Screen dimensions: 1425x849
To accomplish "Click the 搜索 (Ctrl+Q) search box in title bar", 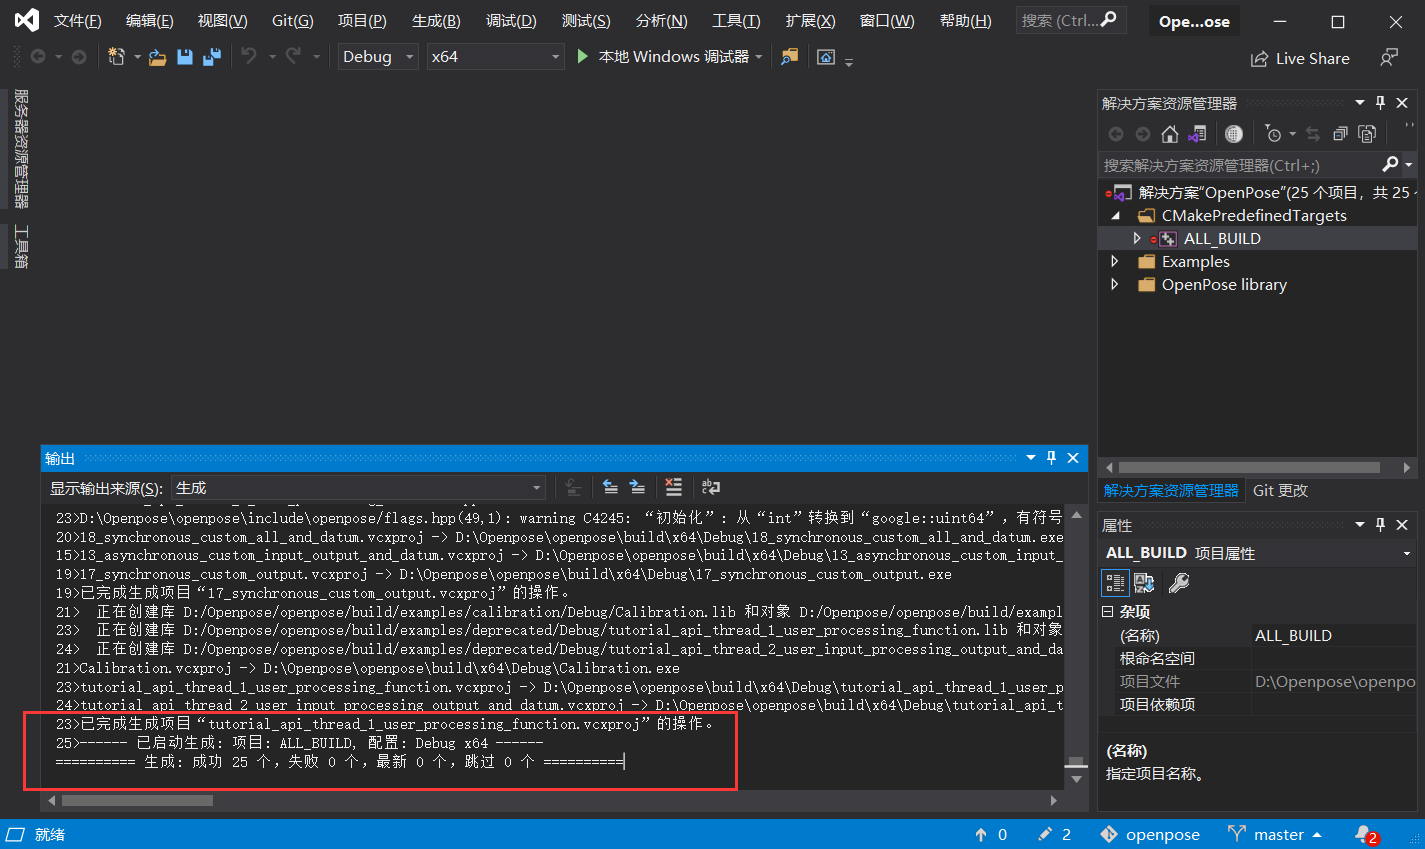I will click(1071, 20).
